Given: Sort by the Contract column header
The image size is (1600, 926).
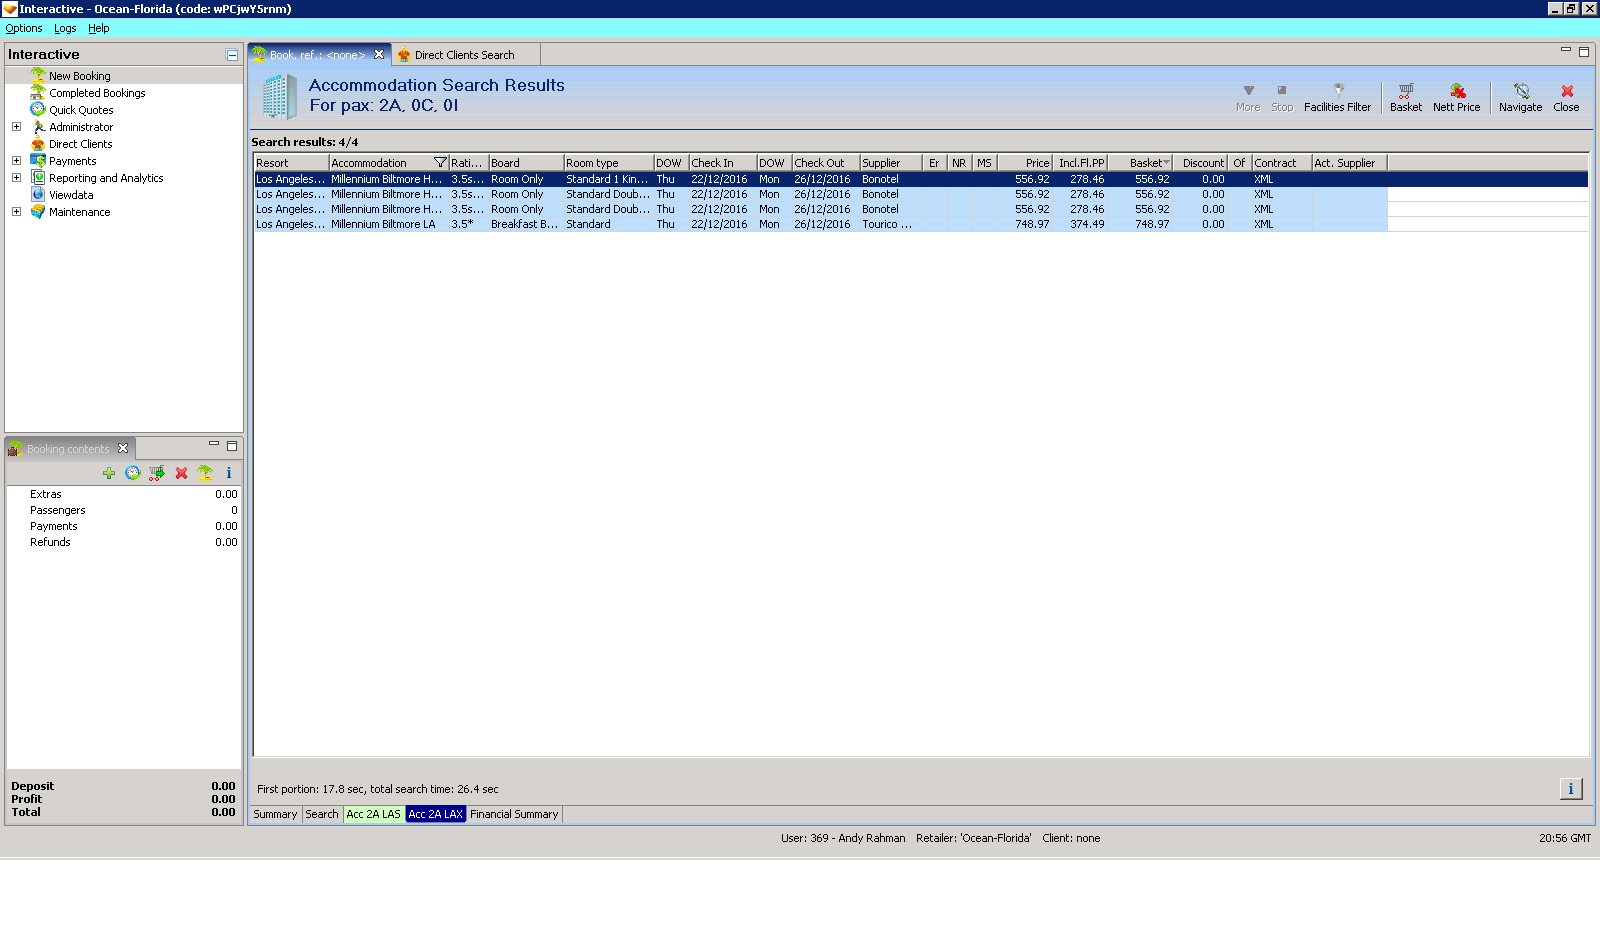Looking at the screenshot, I should 1282,163.
